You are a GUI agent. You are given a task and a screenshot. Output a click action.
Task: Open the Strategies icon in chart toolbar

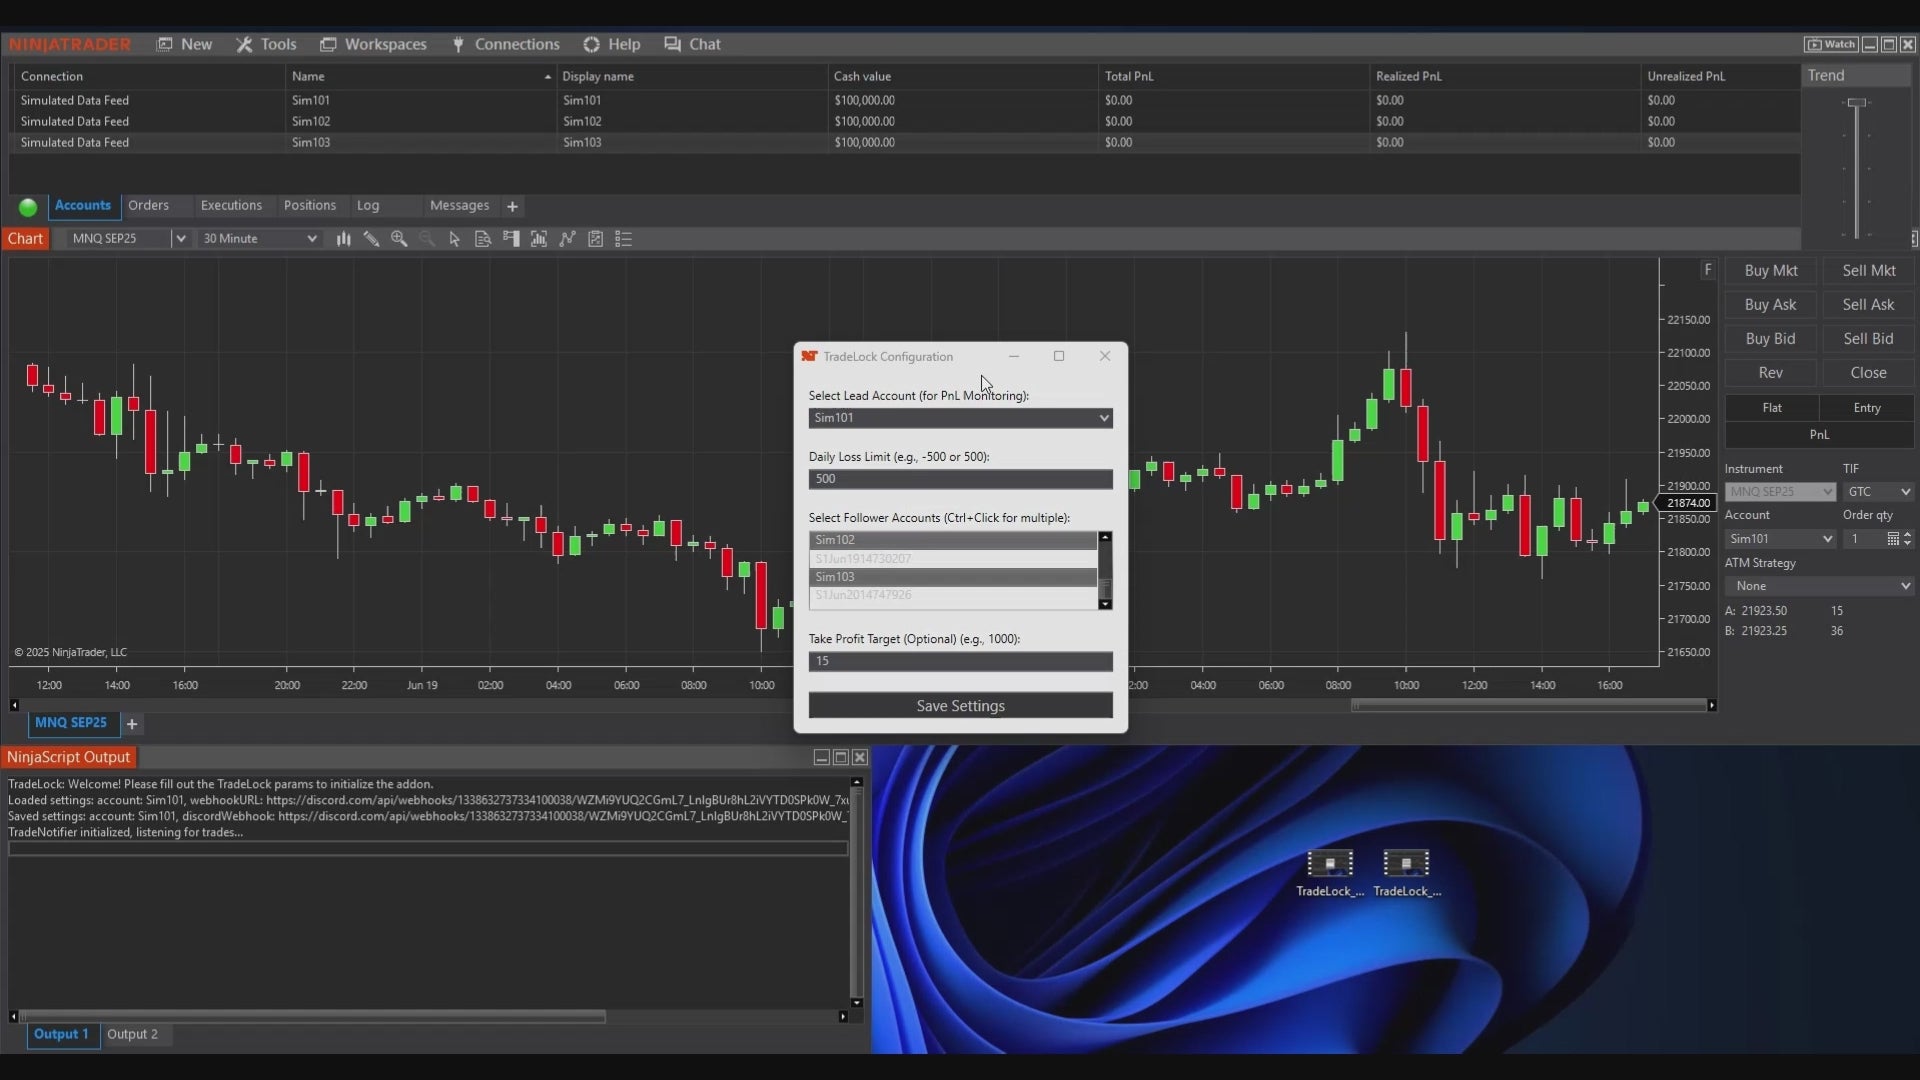click(x=595, y=239)
